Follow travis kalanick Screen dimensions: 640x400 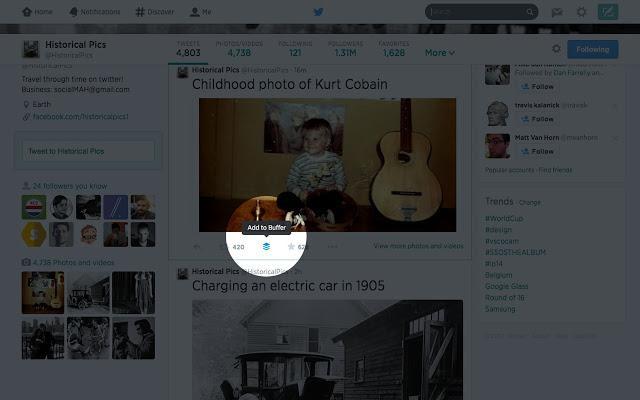[x=537, y=119]
